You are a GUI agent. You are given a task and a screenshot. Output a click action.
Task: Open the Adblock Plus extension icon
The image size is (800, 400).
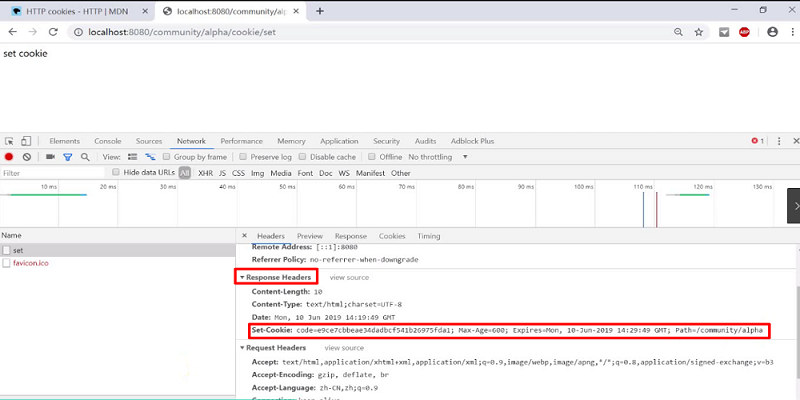click(x=744, y=32)
